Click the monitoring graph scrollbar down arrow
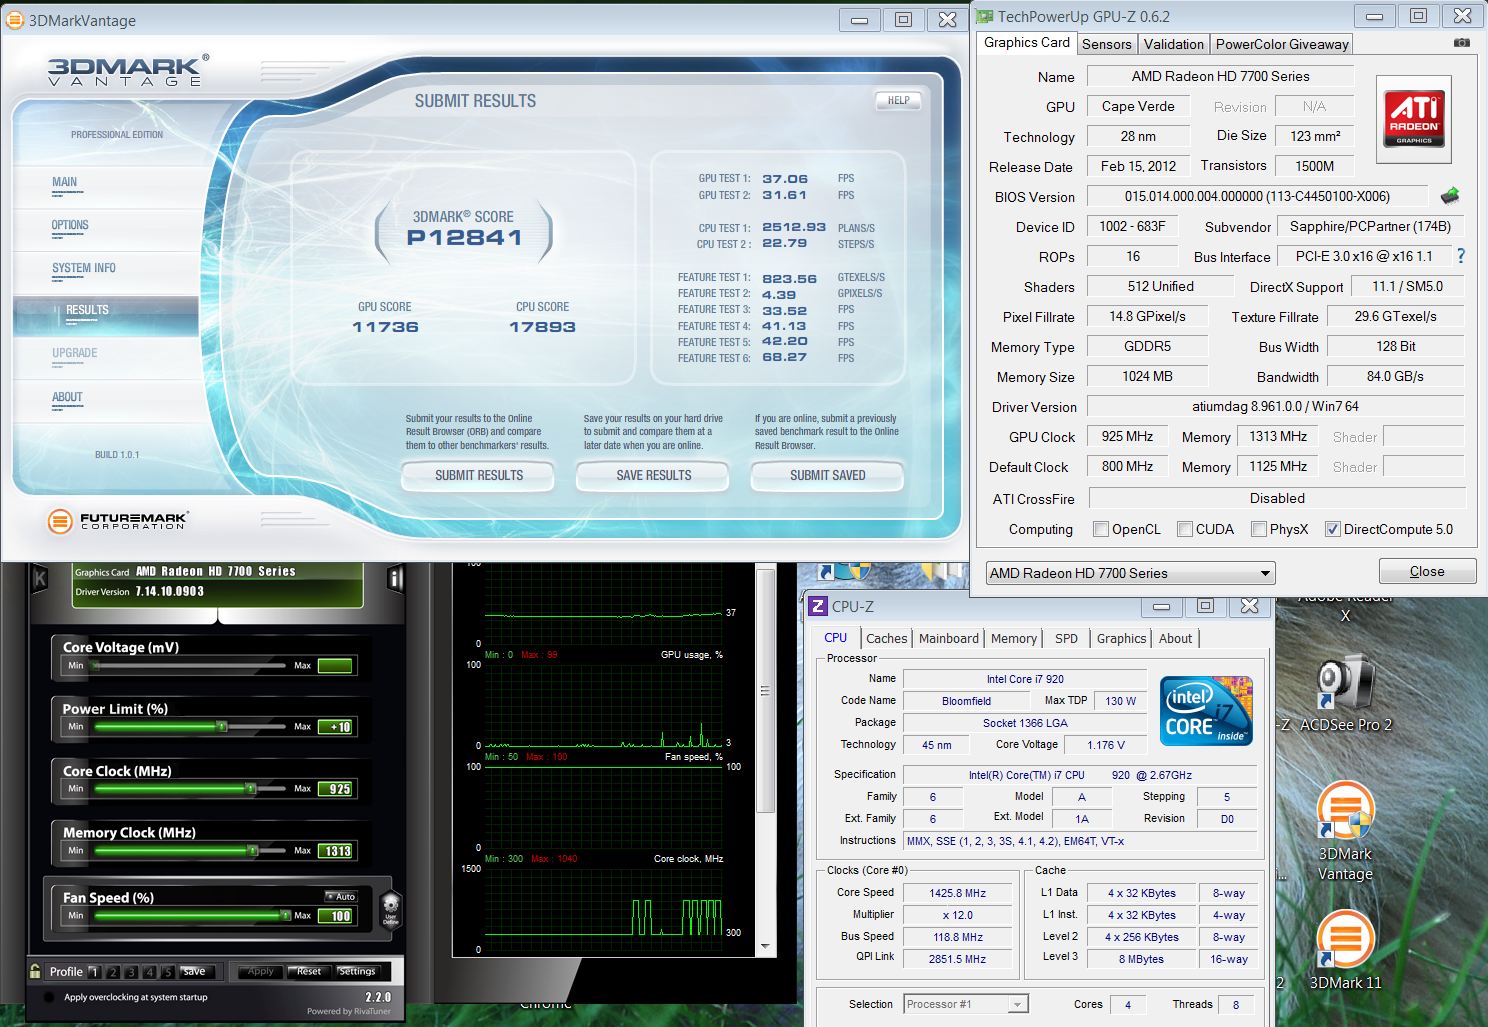The image size is (1488, 1027). coord(765,946)
